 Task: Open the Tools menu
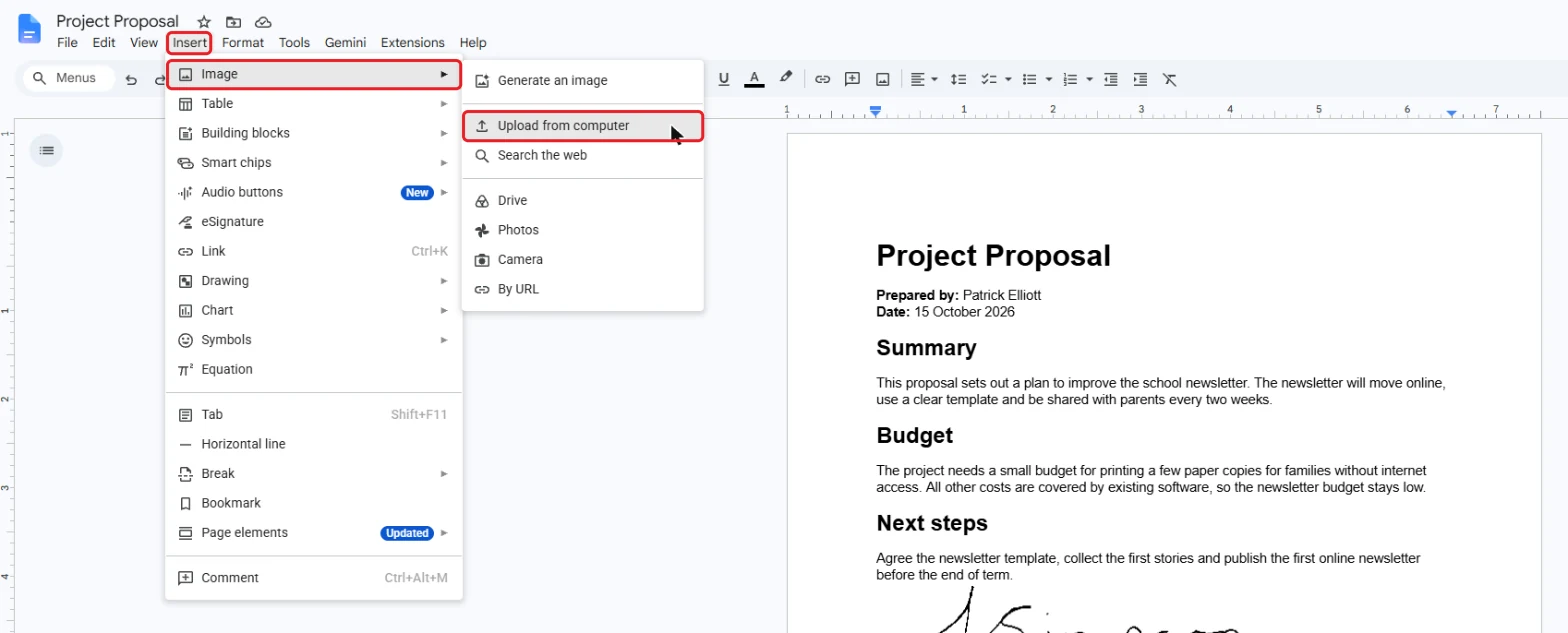(294, 43)
